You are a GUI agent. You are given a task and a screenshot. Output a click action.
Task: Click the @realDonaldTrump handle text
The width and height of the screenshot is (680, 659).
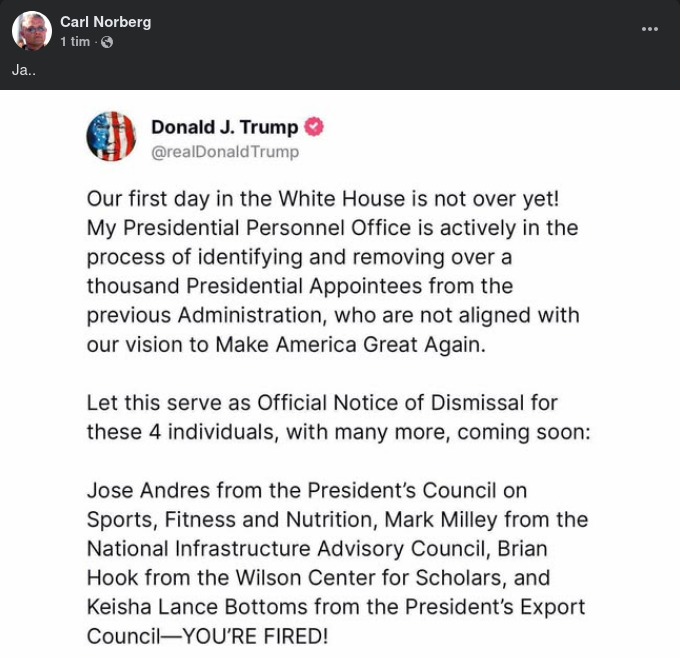tap(224, 152)
